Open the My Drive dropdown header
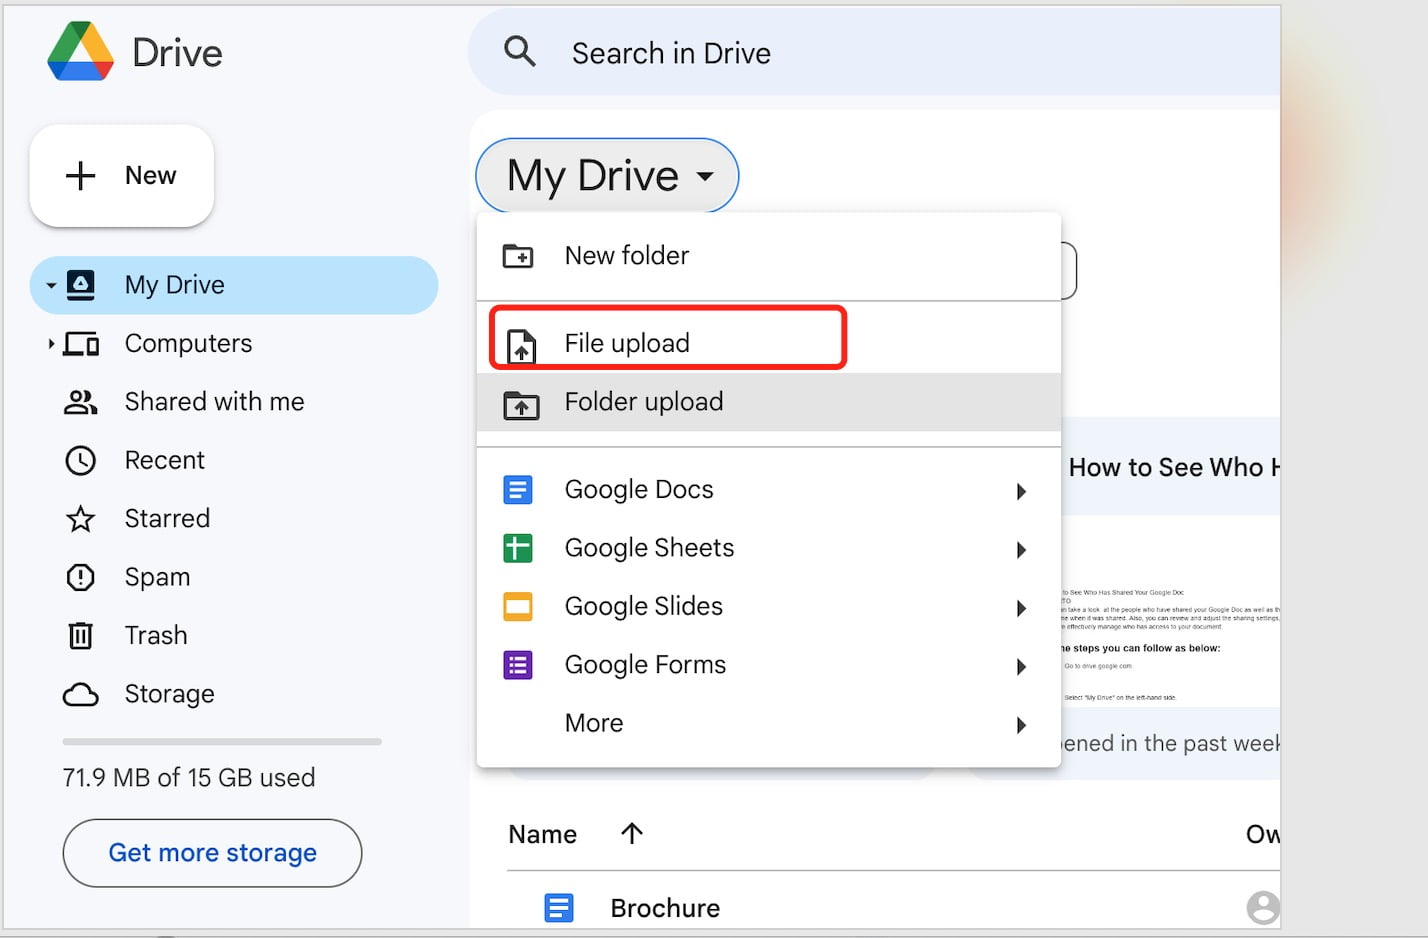 [x=607, y=176]
